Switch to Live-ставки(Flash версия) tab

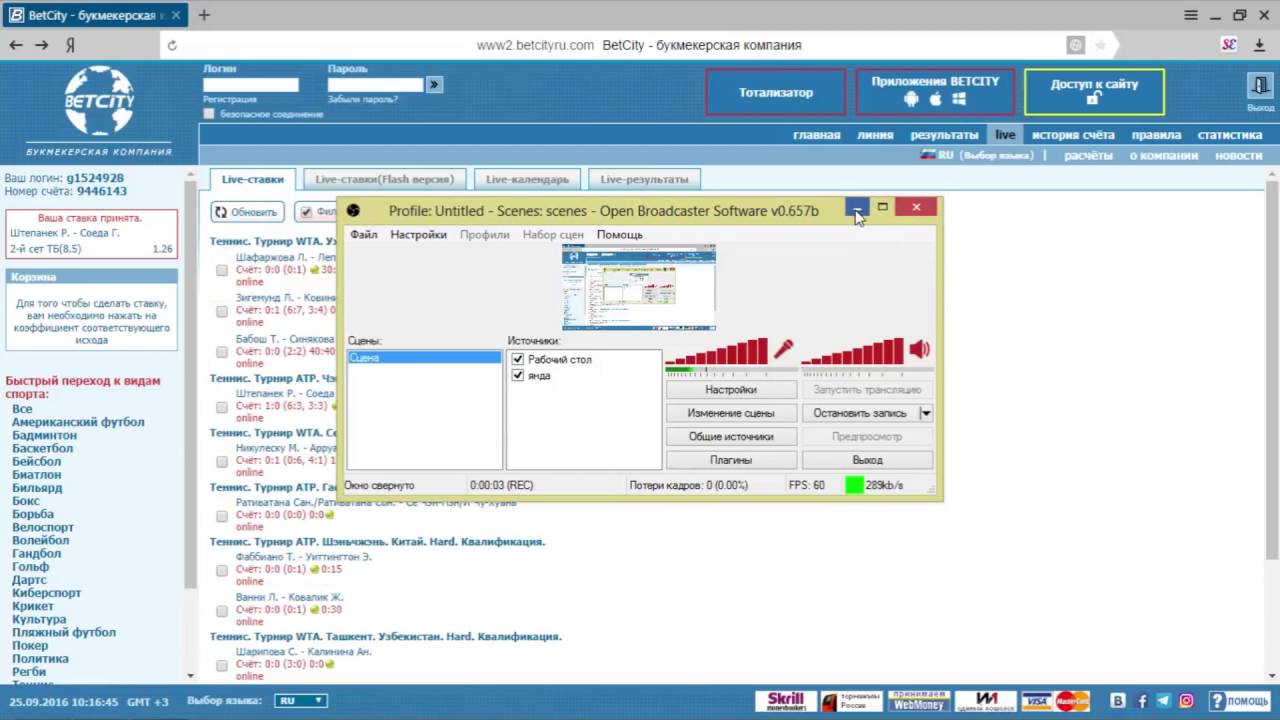coord(385,179)
